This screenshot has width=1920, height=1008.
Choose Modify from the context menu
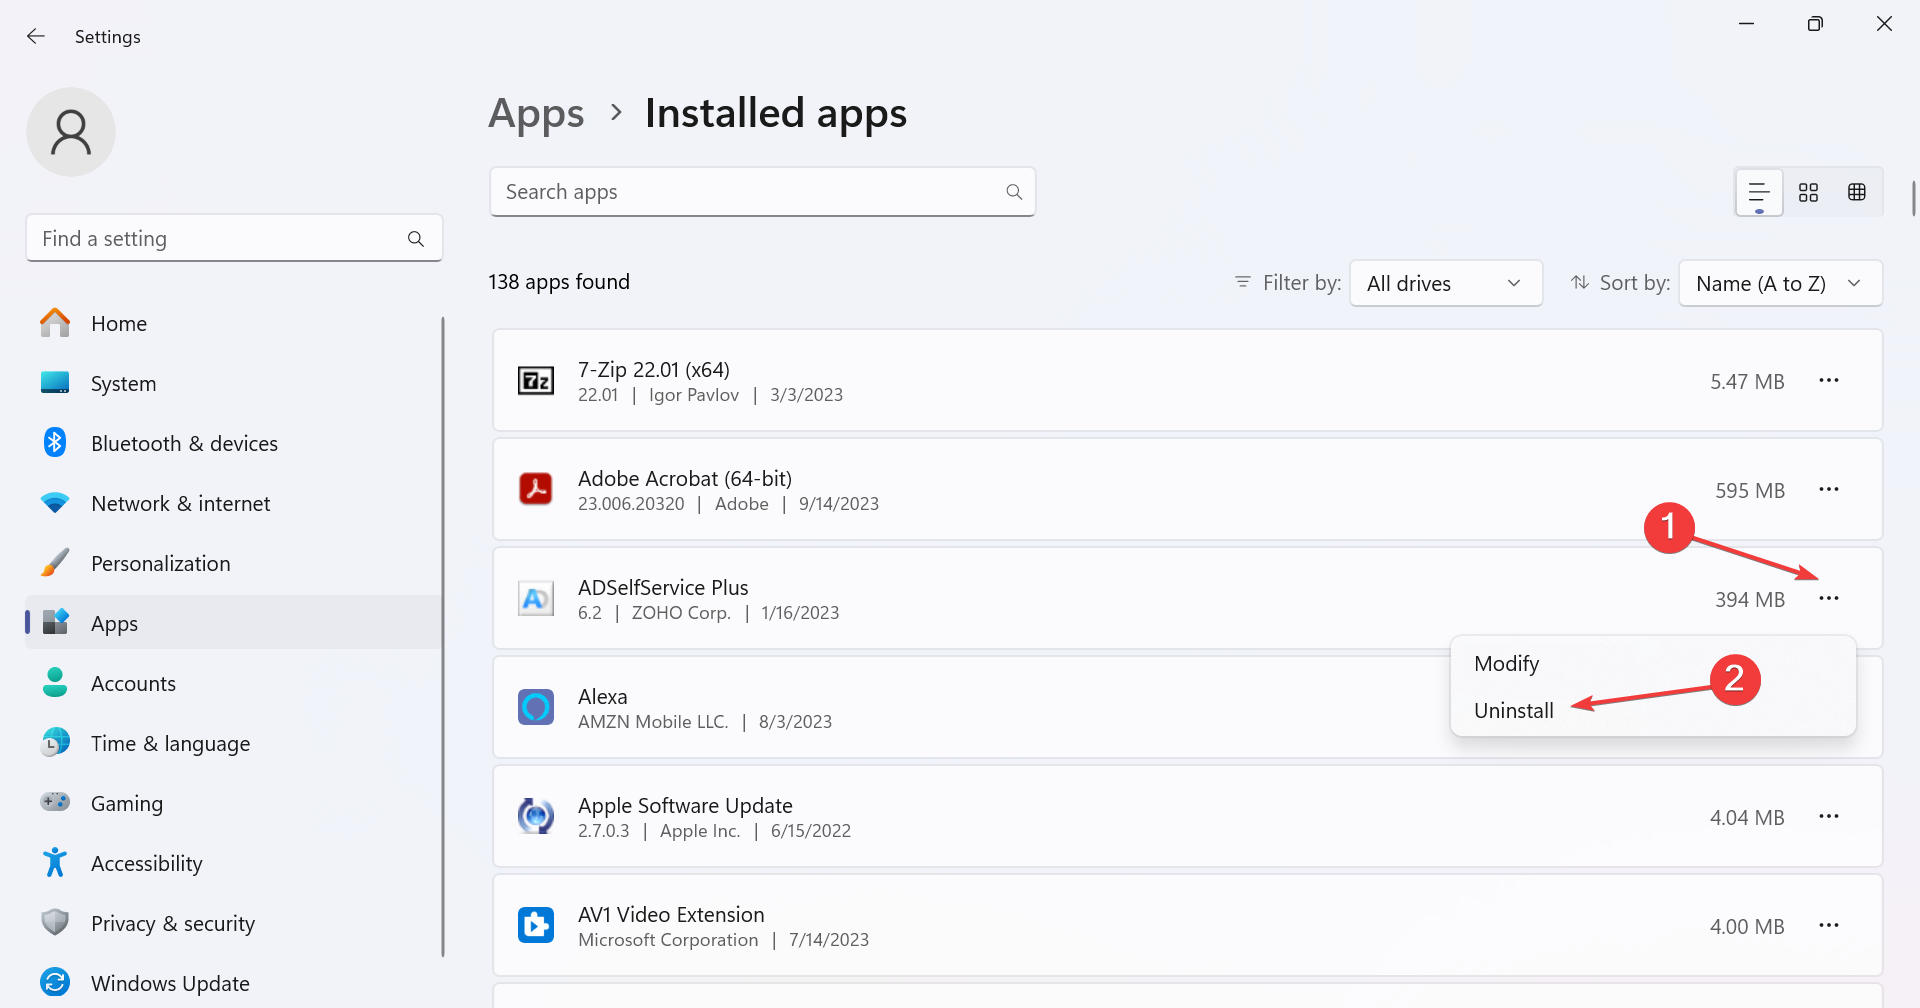click(1653, 664)
